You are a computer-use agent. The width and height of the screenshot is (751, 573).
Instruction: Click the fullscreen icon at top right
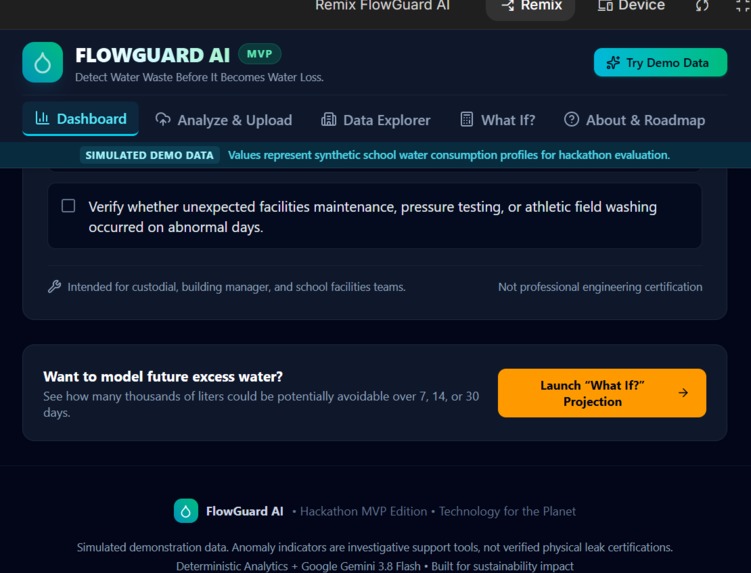coord(743,6)
